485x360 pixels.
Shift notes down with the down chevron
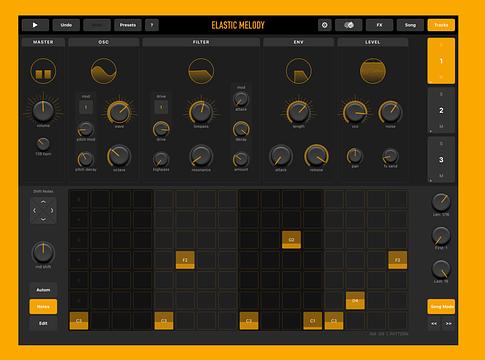(x=43, y=219)
